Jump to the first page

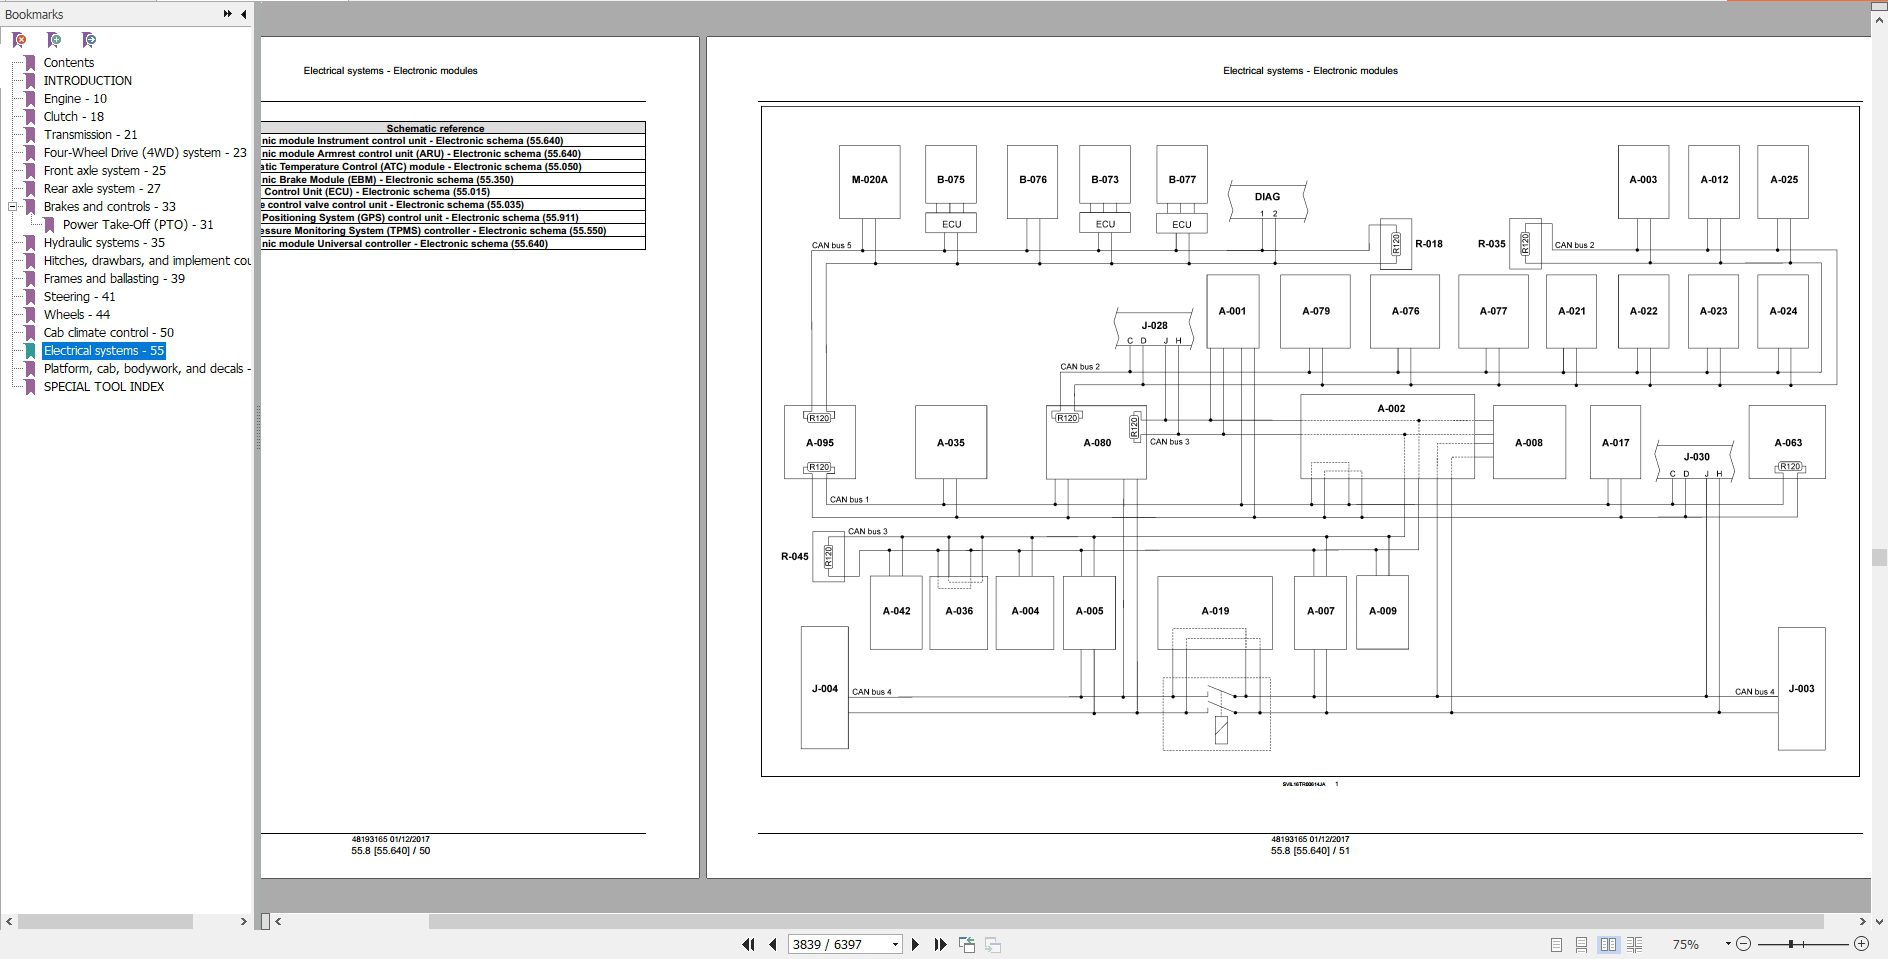pos(748,944)
